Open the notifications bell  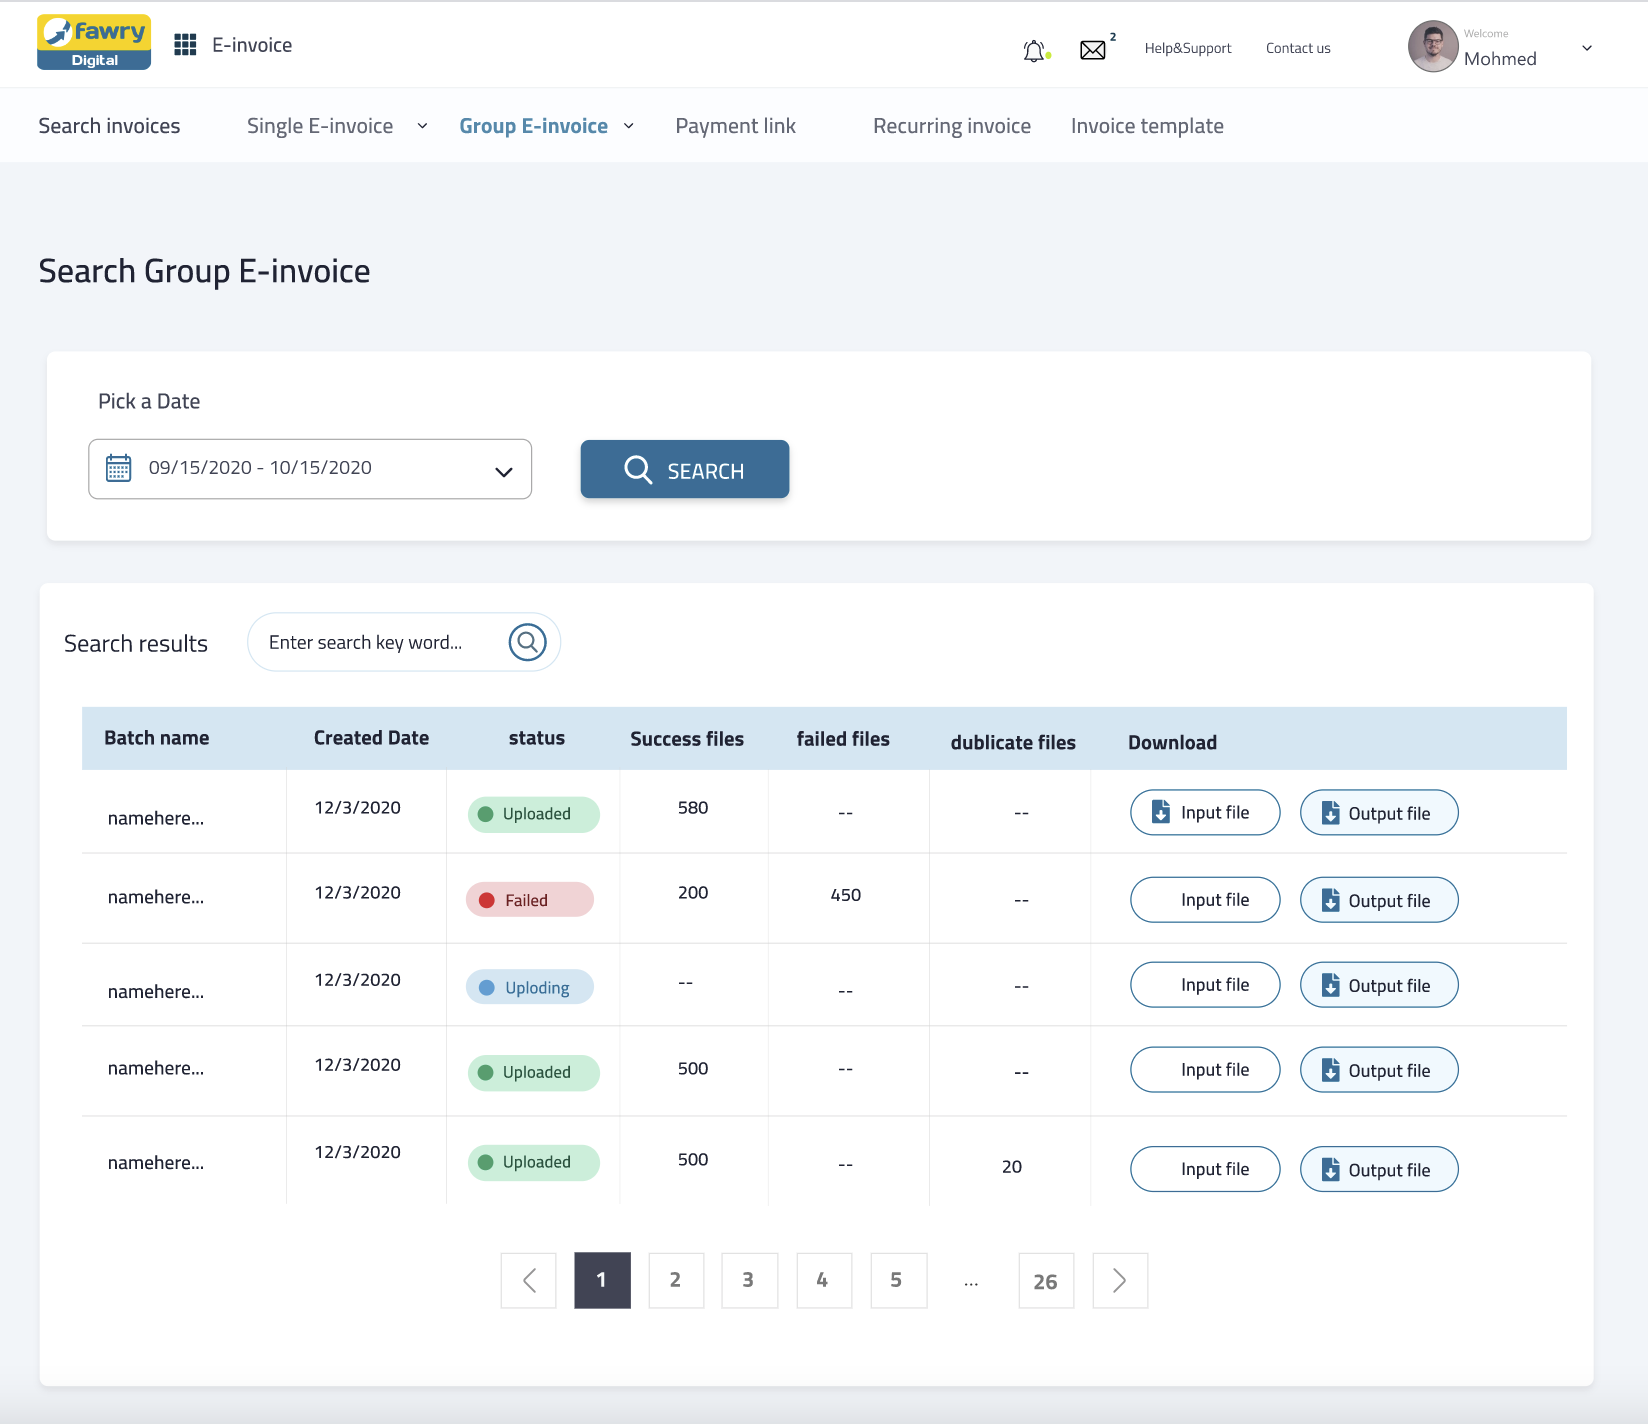1035,50
